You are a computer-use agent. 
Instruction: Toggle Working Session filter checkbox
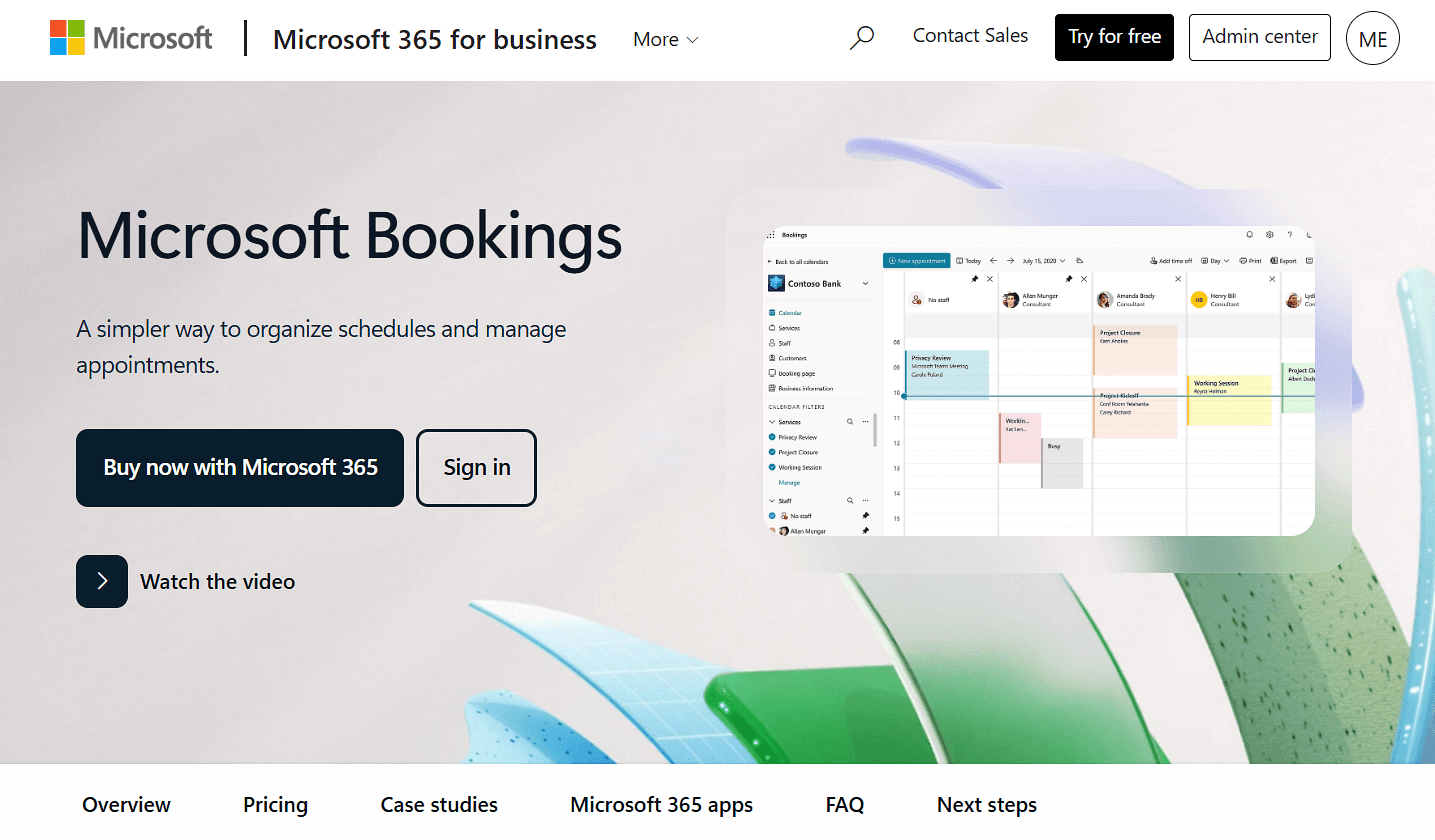pos(772,467)
